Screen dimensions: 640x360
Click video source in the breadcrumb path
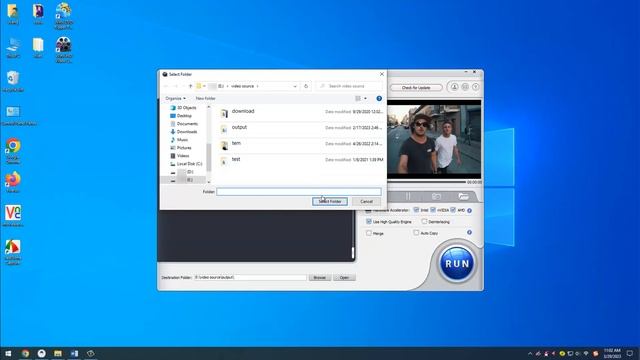point(242,86)
